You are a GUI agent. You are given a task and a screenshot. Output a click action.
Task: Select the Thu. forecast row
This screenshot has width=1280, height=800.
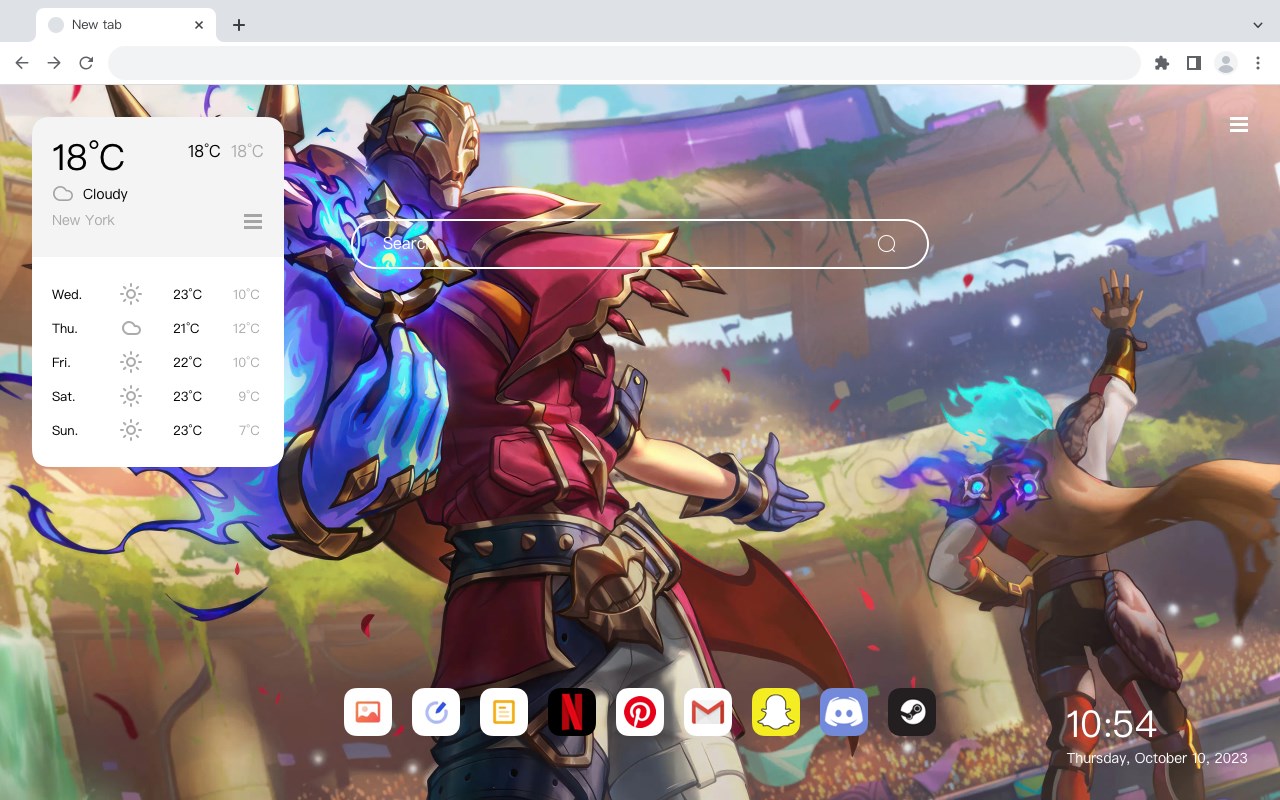pyautogui.click(x=158, y=328)
